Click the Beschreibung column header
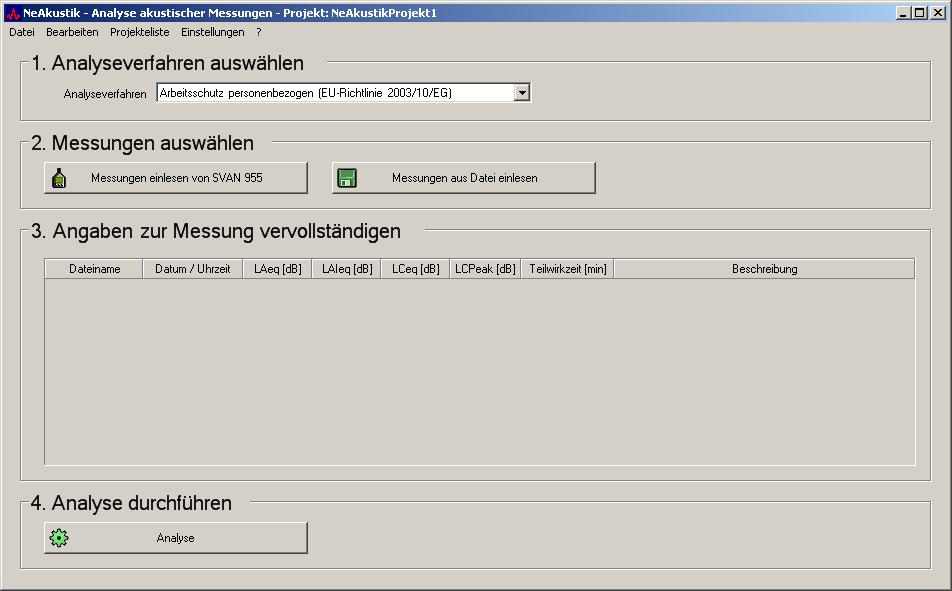952x591 pixels. [764, 269]
